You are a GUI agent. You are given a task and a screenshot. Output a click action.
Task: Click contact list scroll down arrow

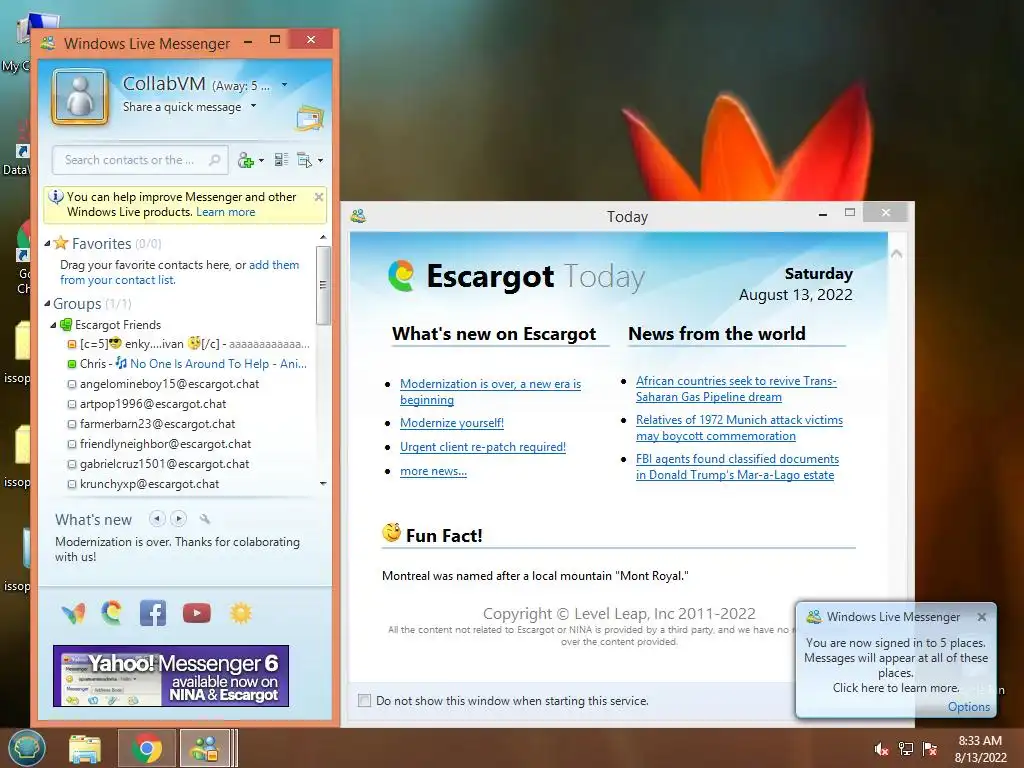(x=323, y=483)
